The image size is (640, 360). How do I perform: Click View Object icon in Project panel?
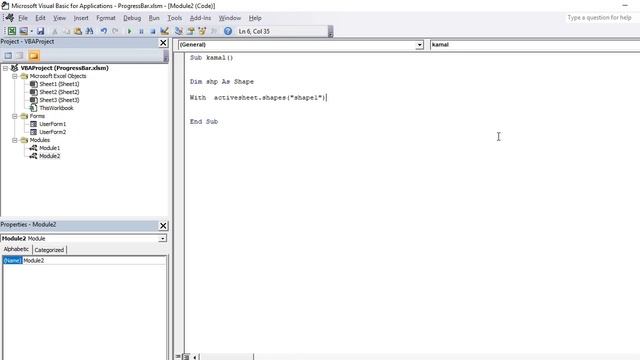(x=20, y=56)
